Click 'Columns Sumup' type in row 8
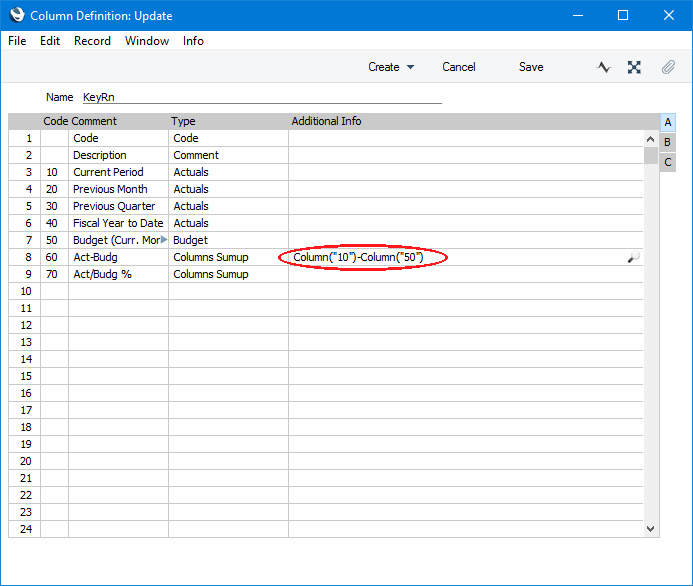The image size is (693, 586). 228,257
